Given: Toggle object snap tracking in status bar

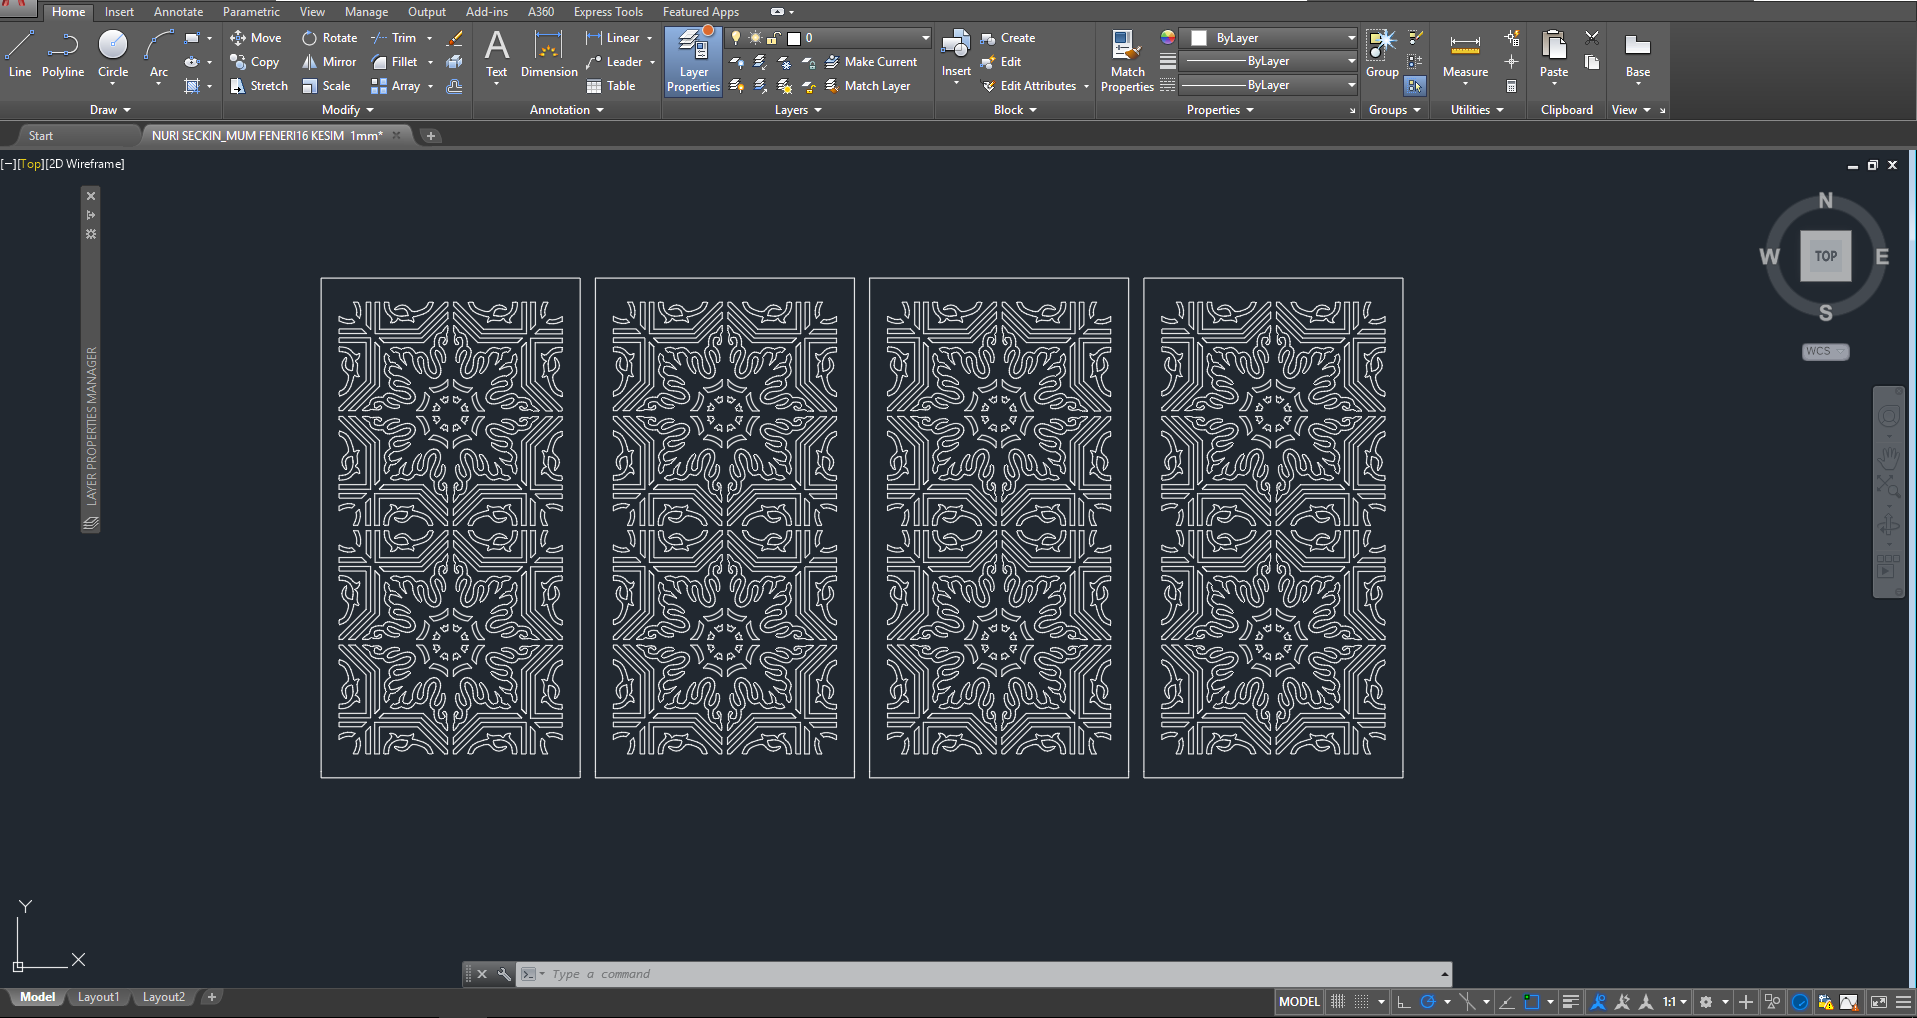Looking at the screenshot, I should pyautogui.click(x=1507, y=1002).
